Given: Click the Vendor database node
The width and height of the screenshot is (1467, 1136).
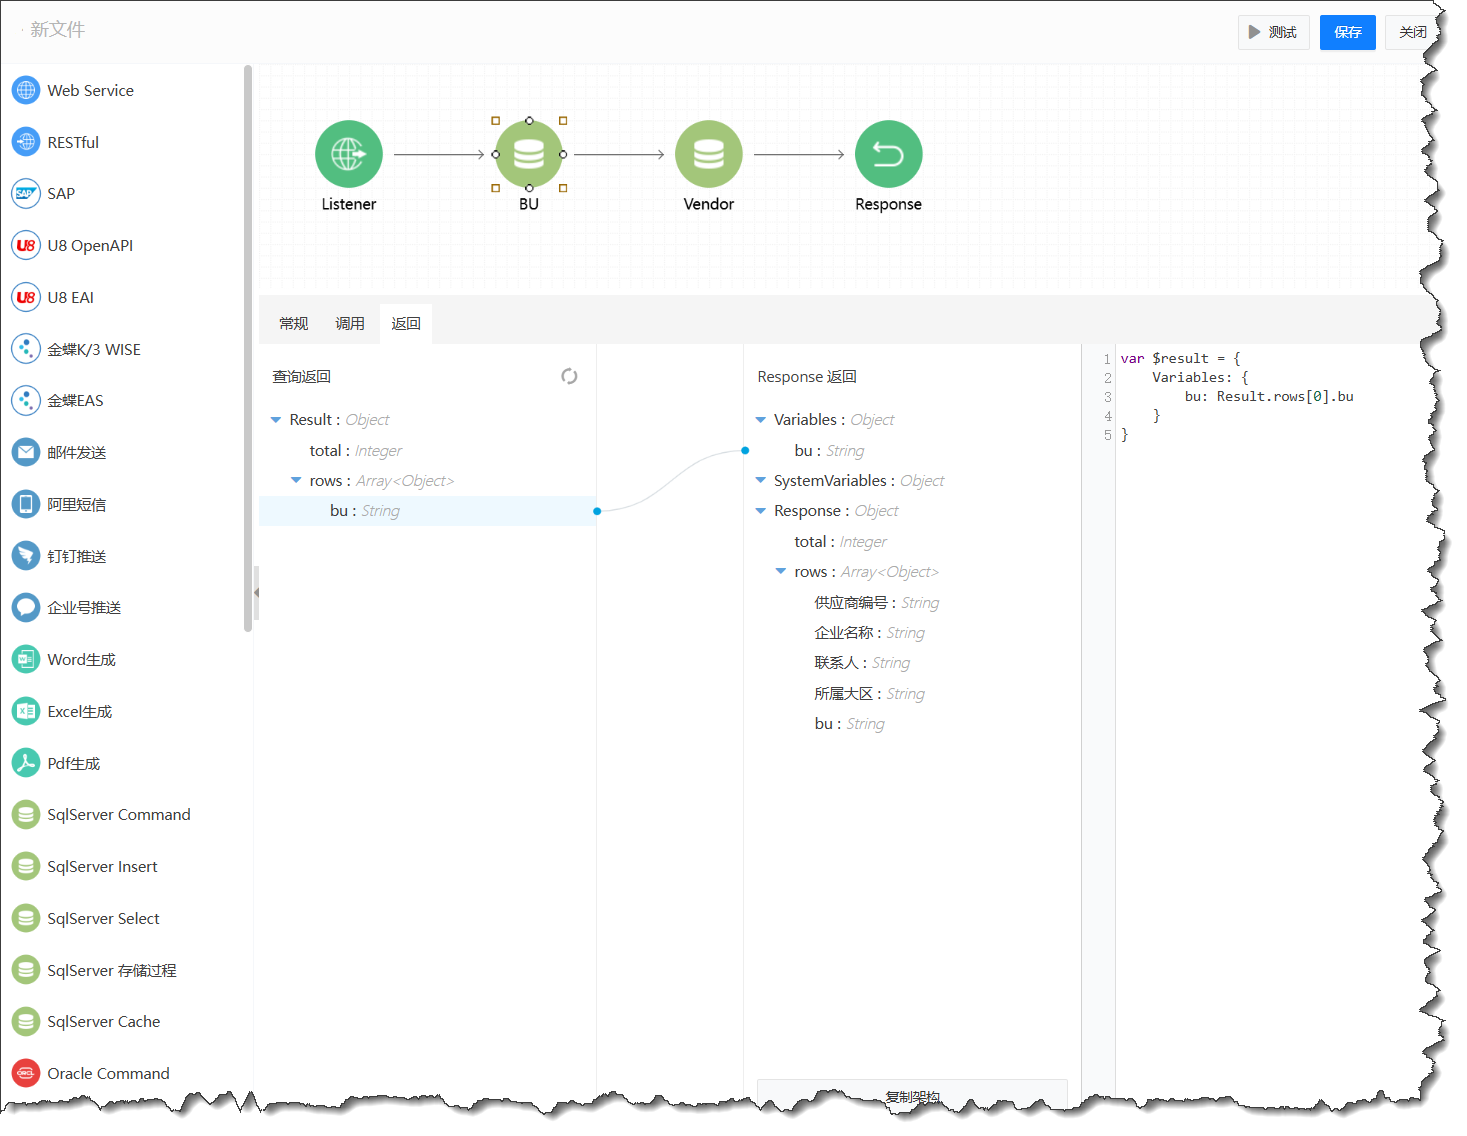Looking at the screenshot, I should pyautogui.click(x=708, y=154).
